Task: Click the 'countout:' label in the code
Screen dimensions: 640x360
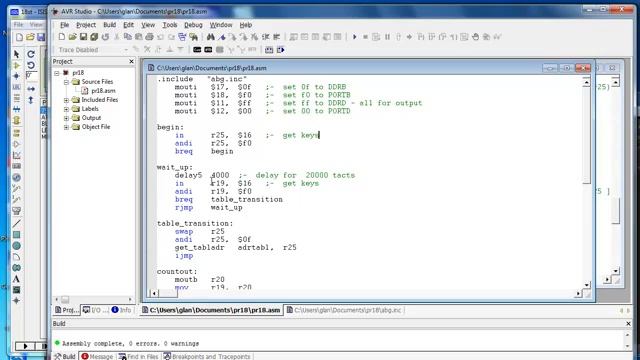Action: click(177, 272)
